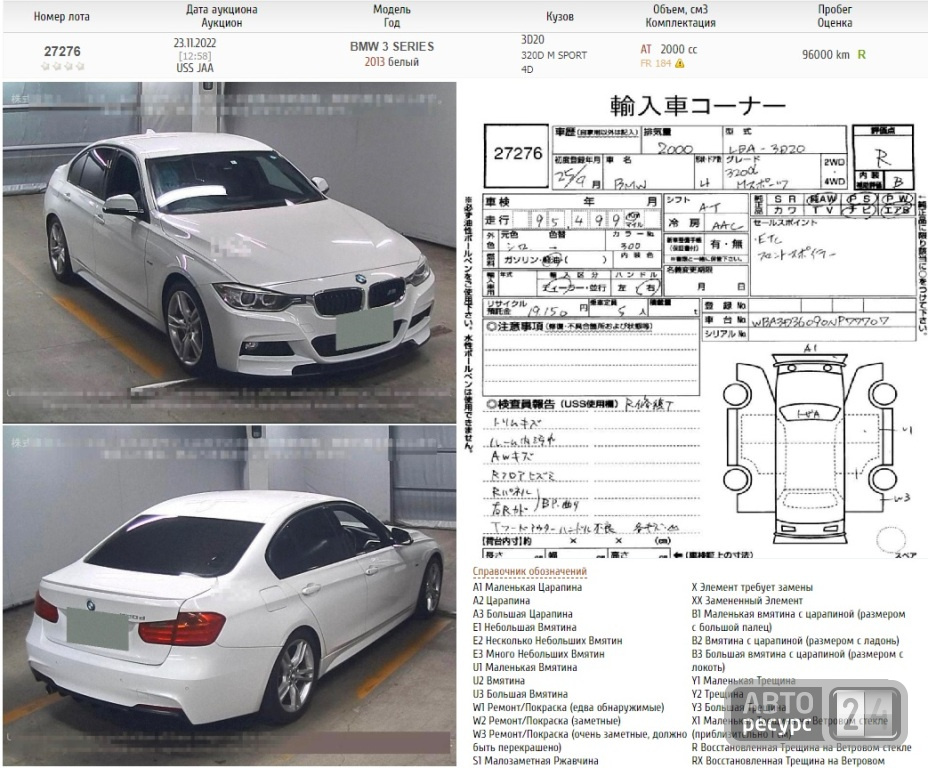
Task: Click the 'Дата аукциона Аукцион' column header
Action: pyautogui.click(x=221, y=17)
